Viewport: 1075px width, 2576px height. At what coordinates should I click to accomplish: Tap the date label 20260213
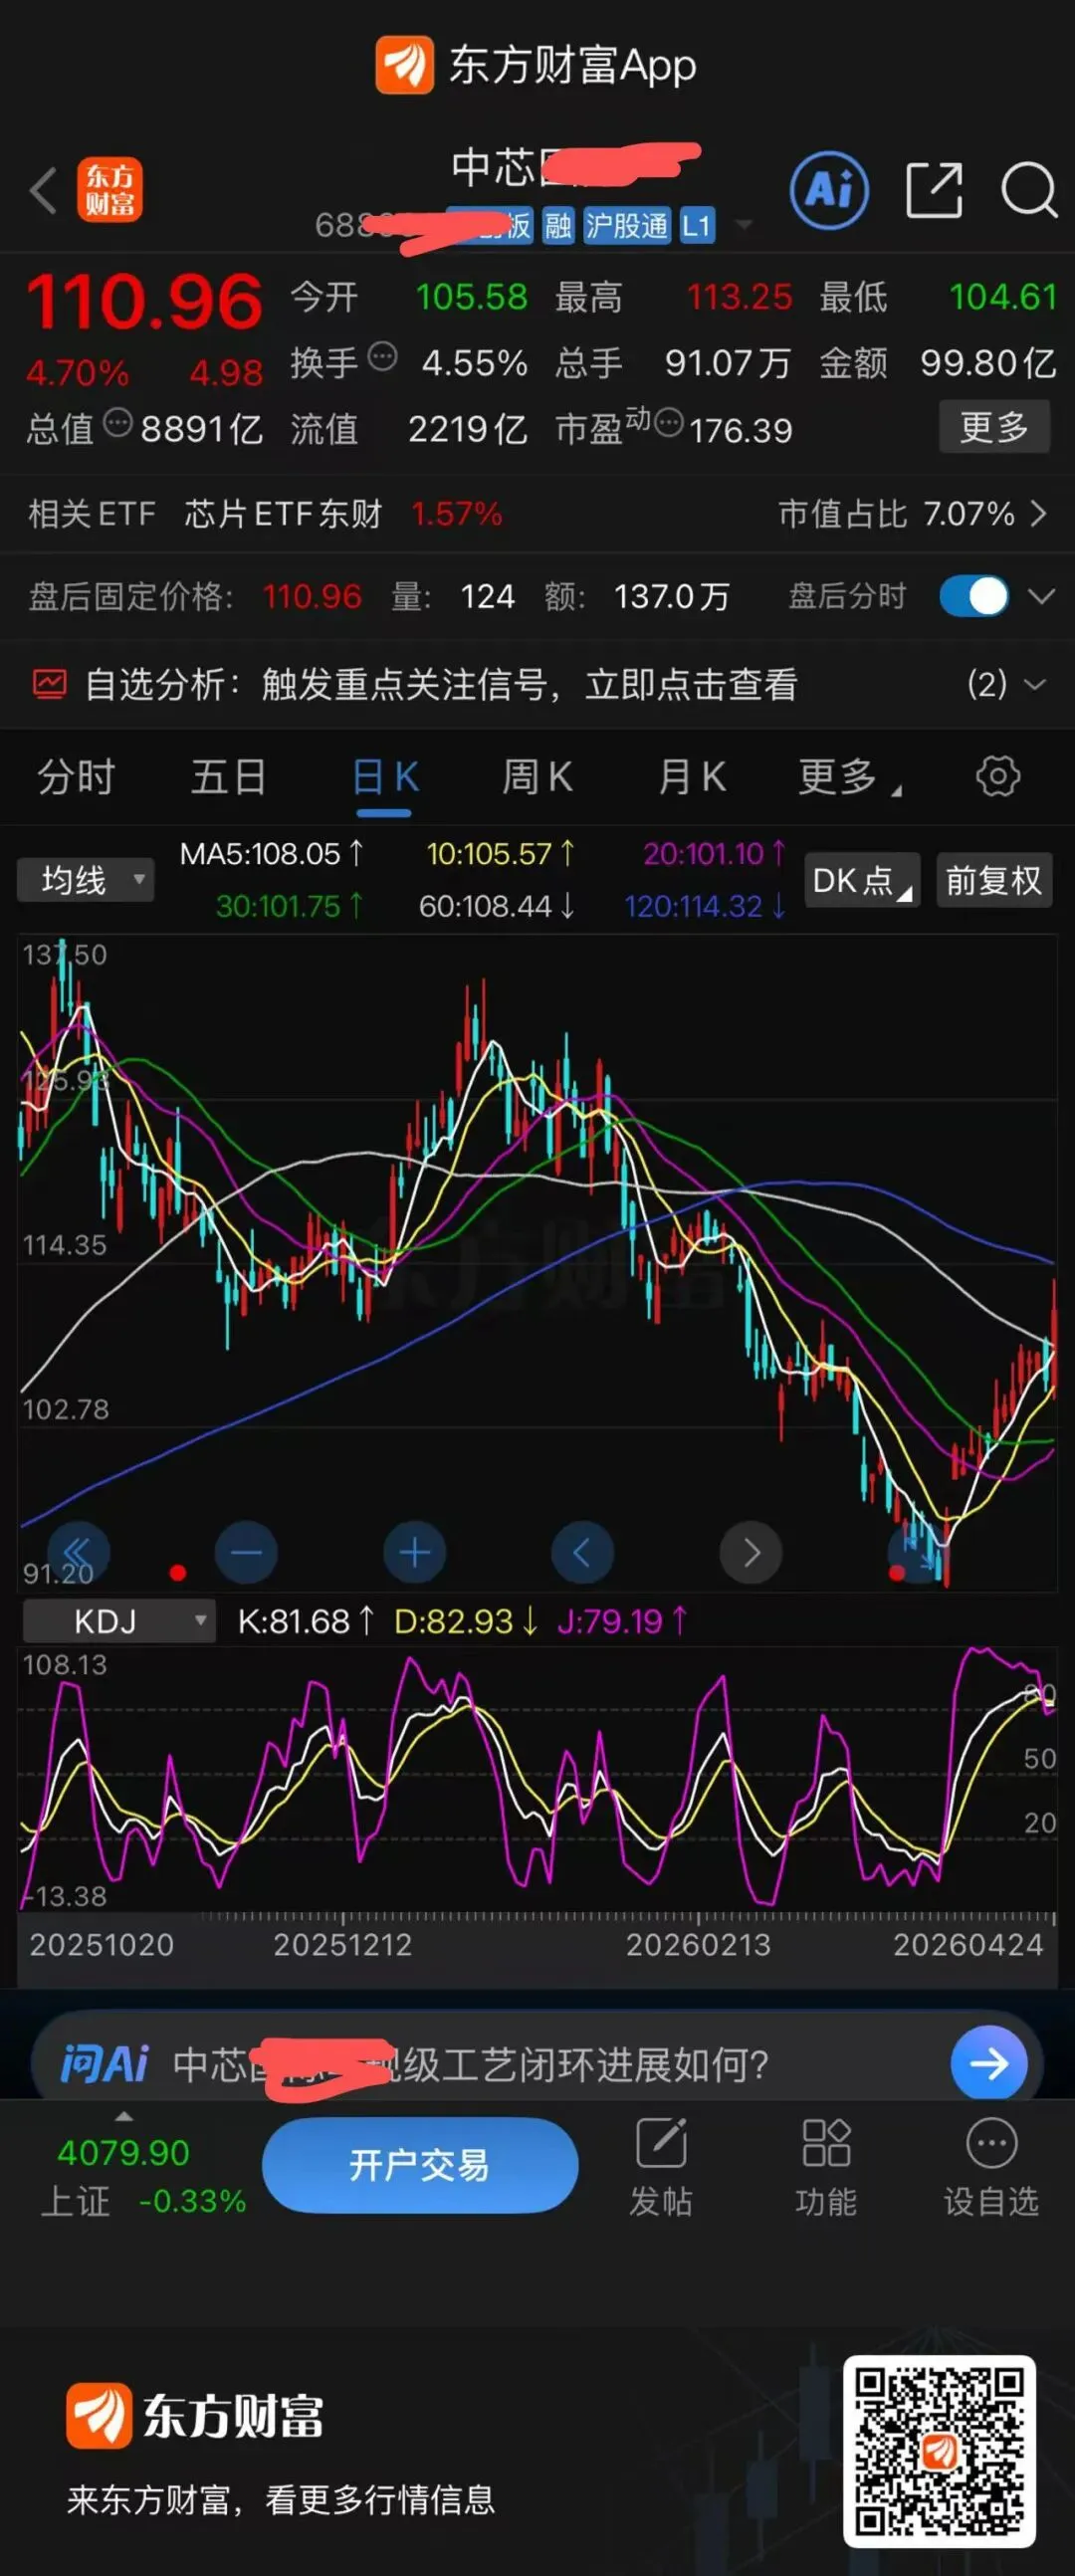698,1944
